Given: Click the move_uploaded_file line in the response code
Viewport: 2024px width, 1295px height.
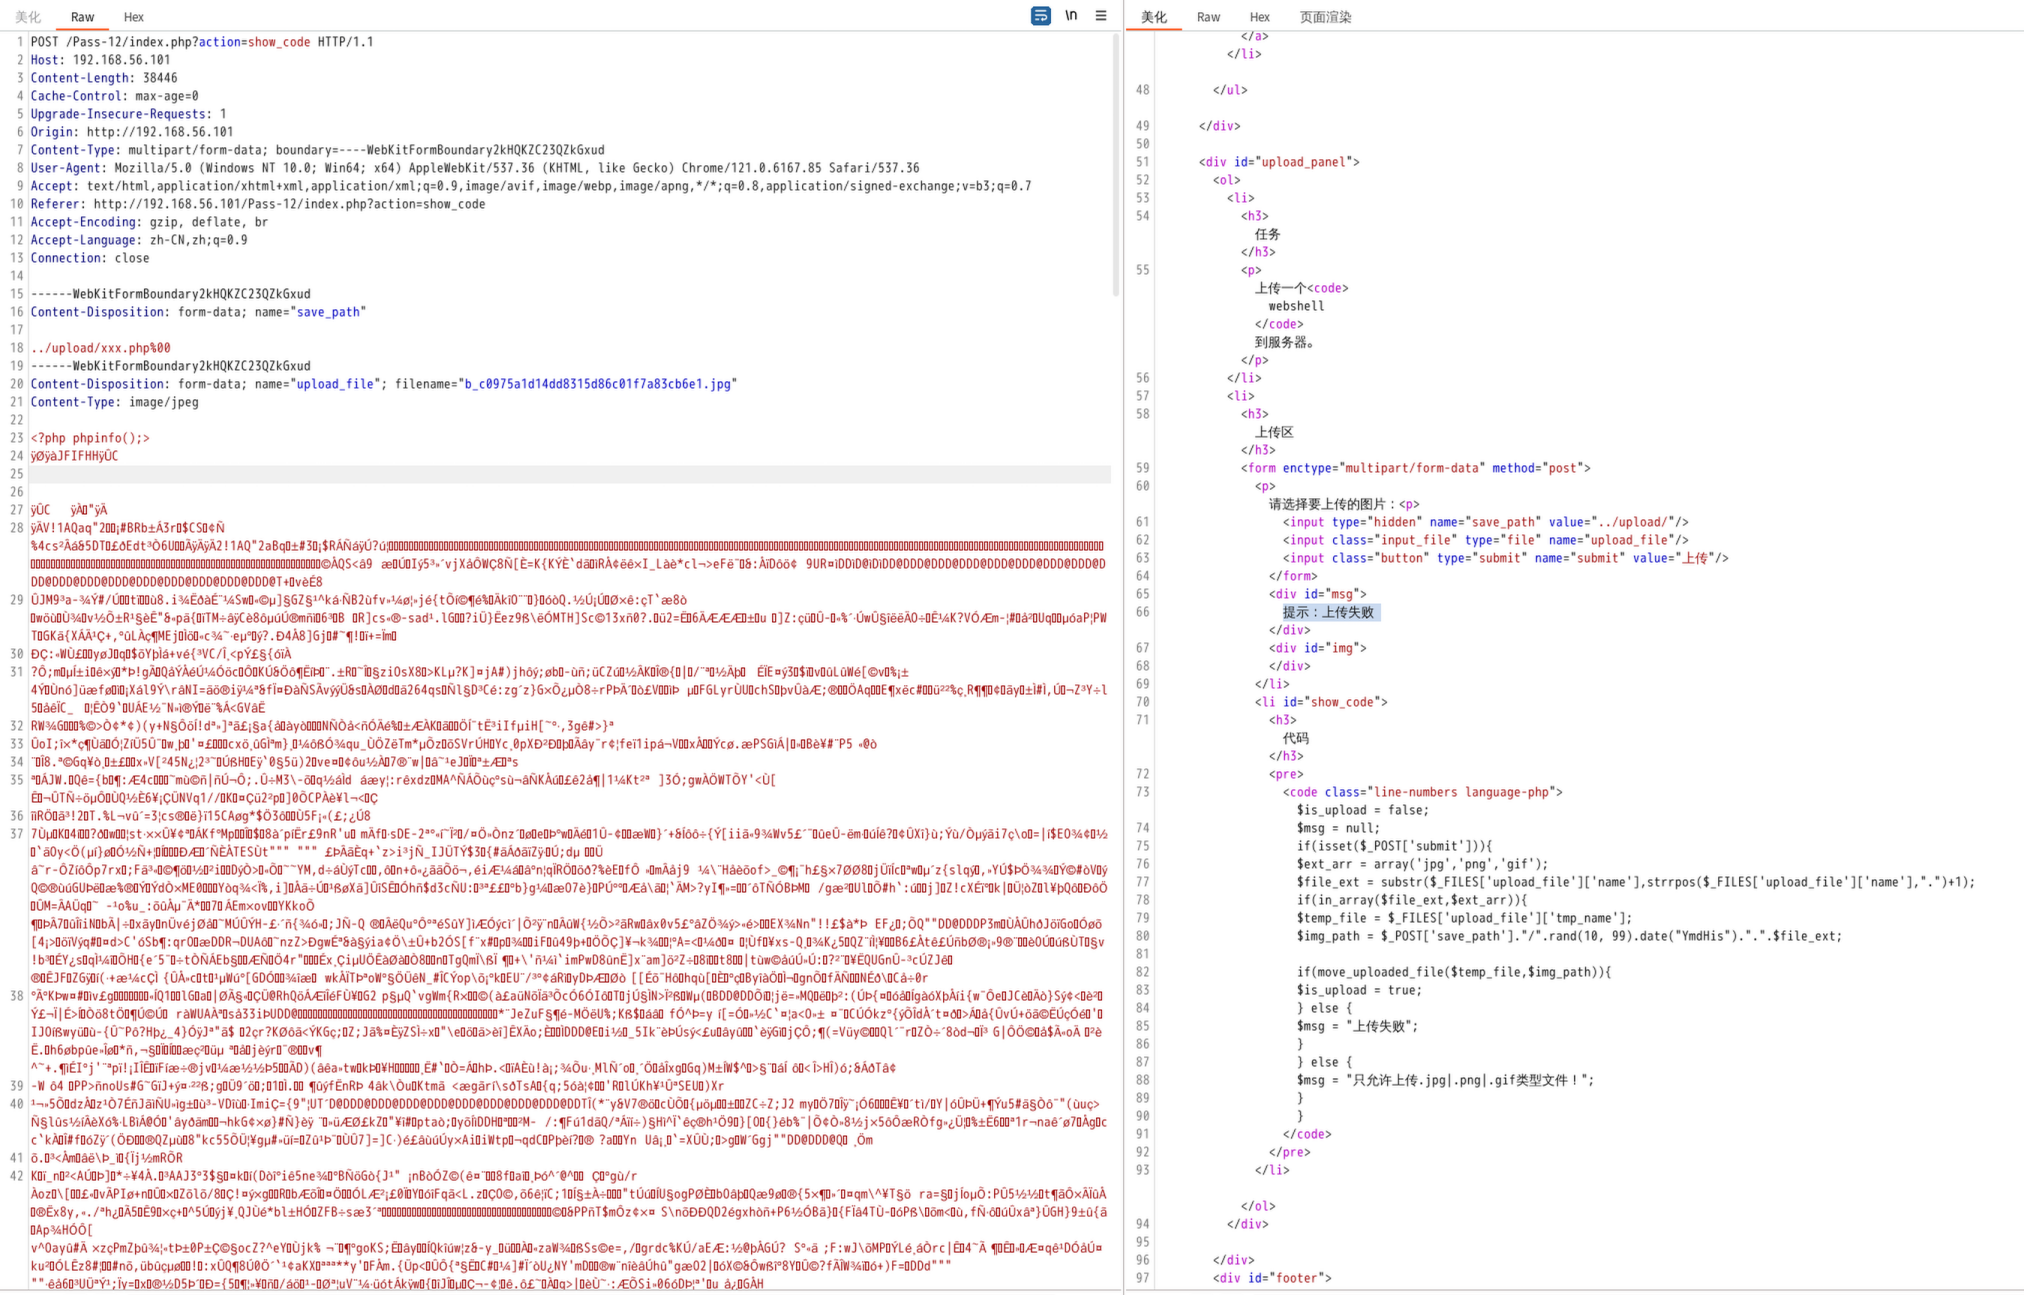Looking at the screenshot, I should 1453,972.
